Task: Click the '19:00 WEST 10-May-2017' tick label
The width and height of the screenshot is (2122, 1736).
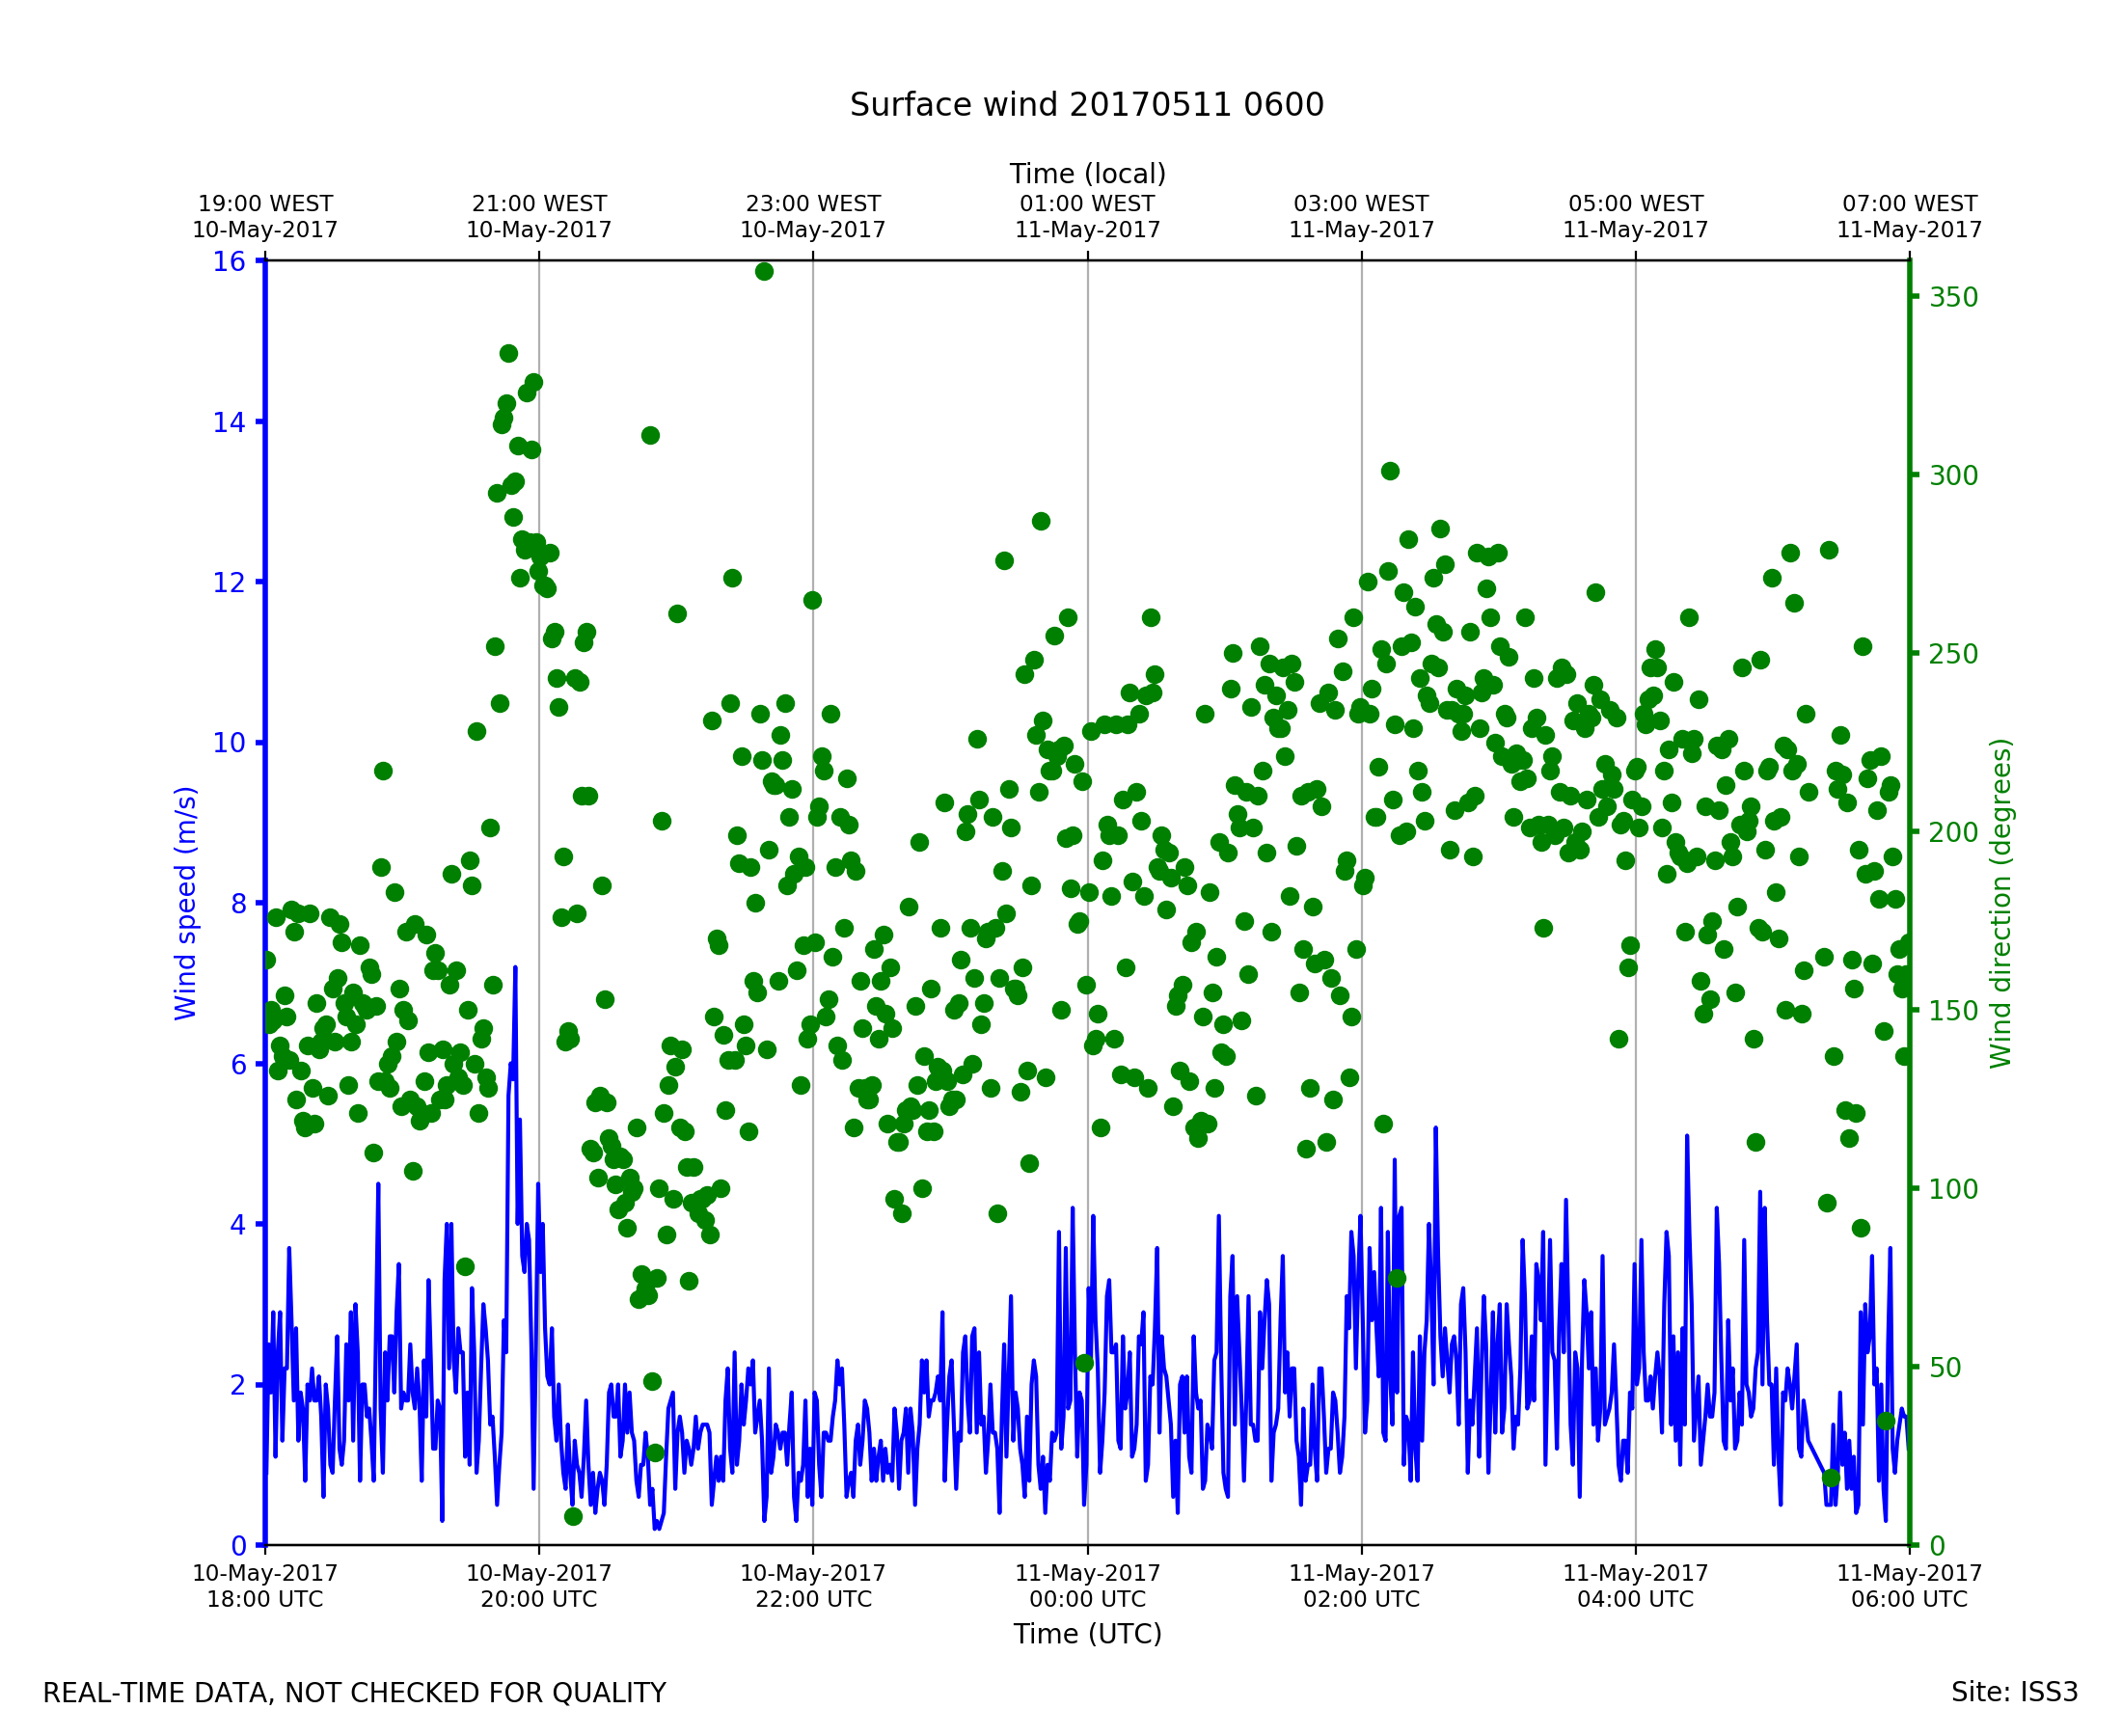Action: tap(265, 217)
